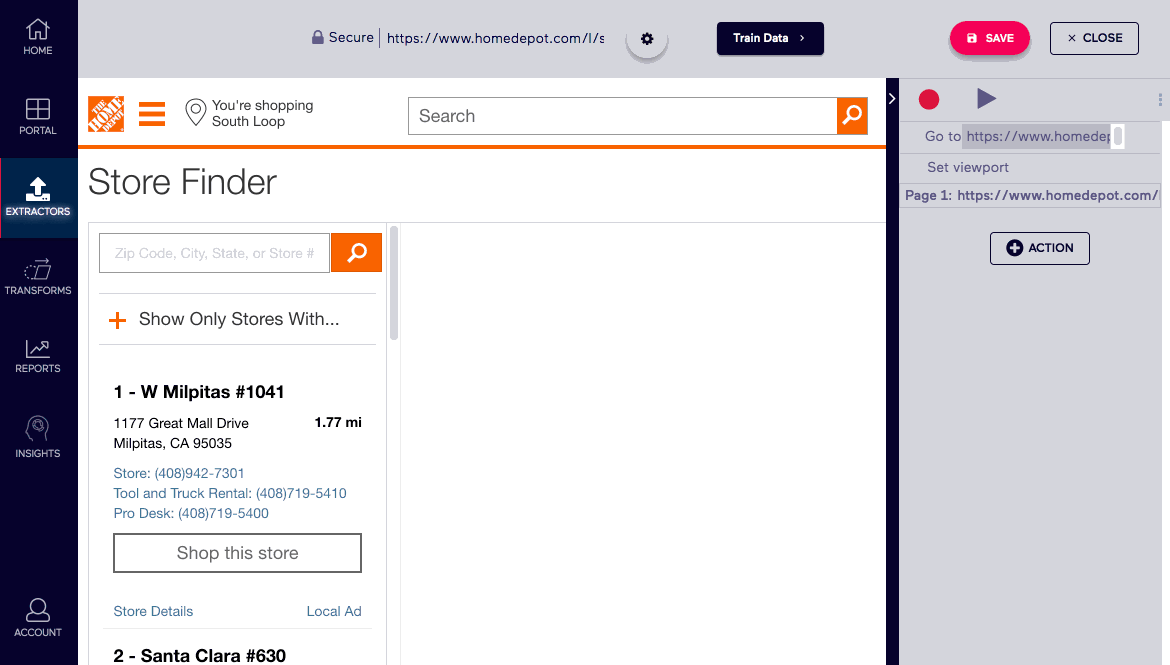View REPORTS via the sidebar icon
Image resolution: width=1170 pixels, height=665 pixels.
38,357
